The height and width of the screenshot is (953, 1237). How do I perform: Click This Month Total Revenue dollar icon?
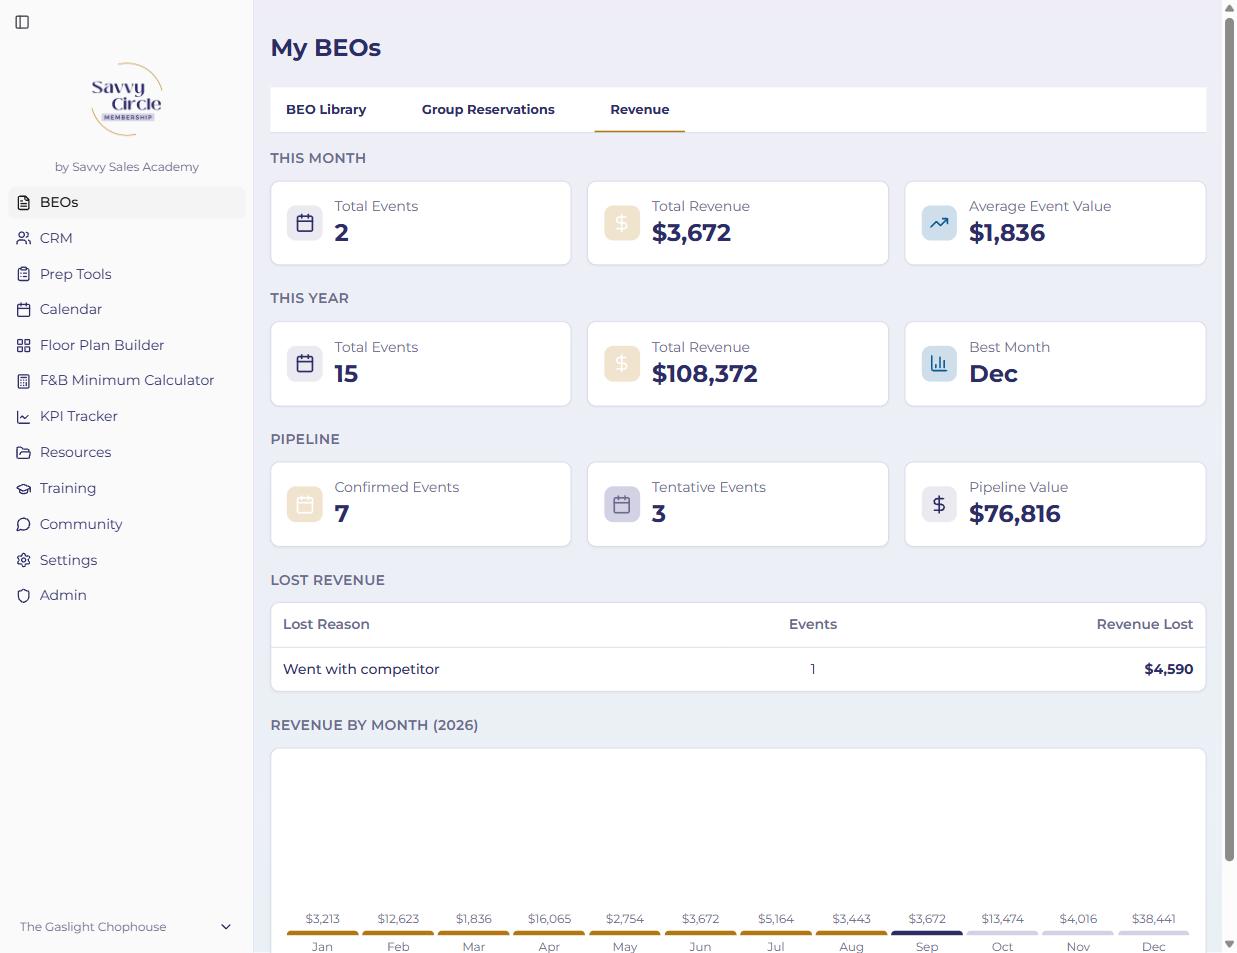coord(622,223)
